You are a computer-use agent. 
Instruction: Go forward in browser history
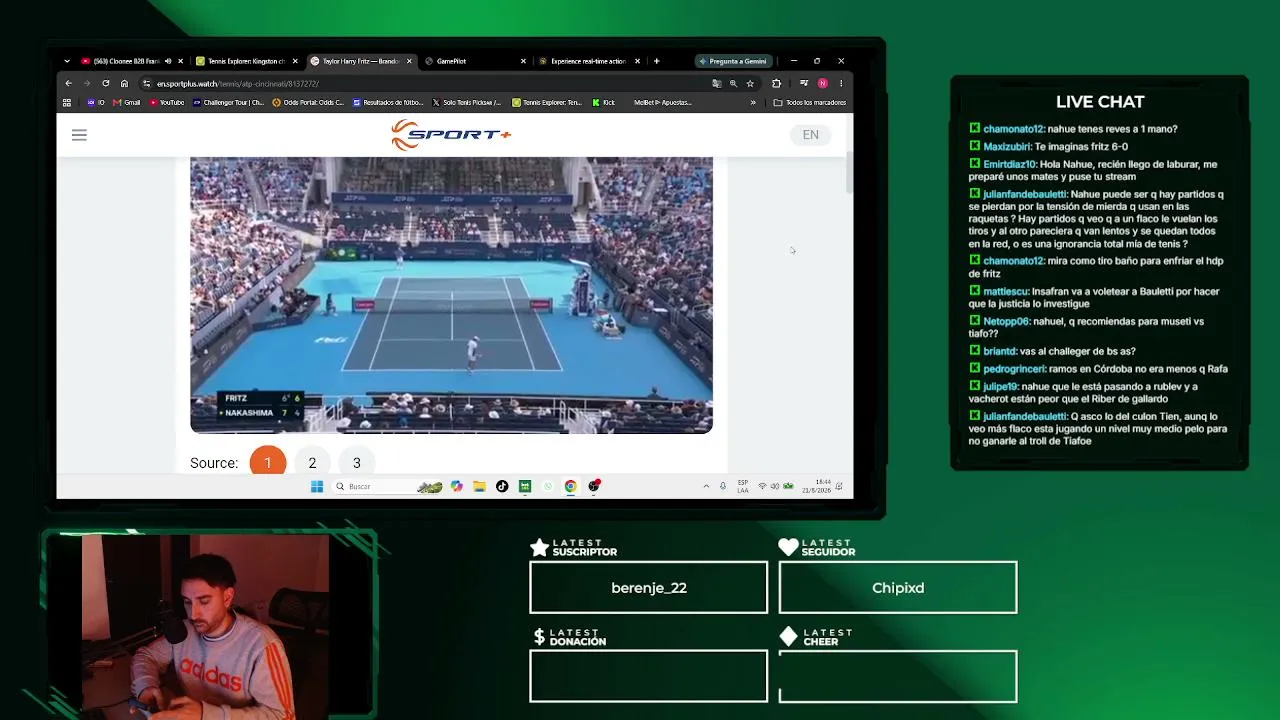pos(87,83)
